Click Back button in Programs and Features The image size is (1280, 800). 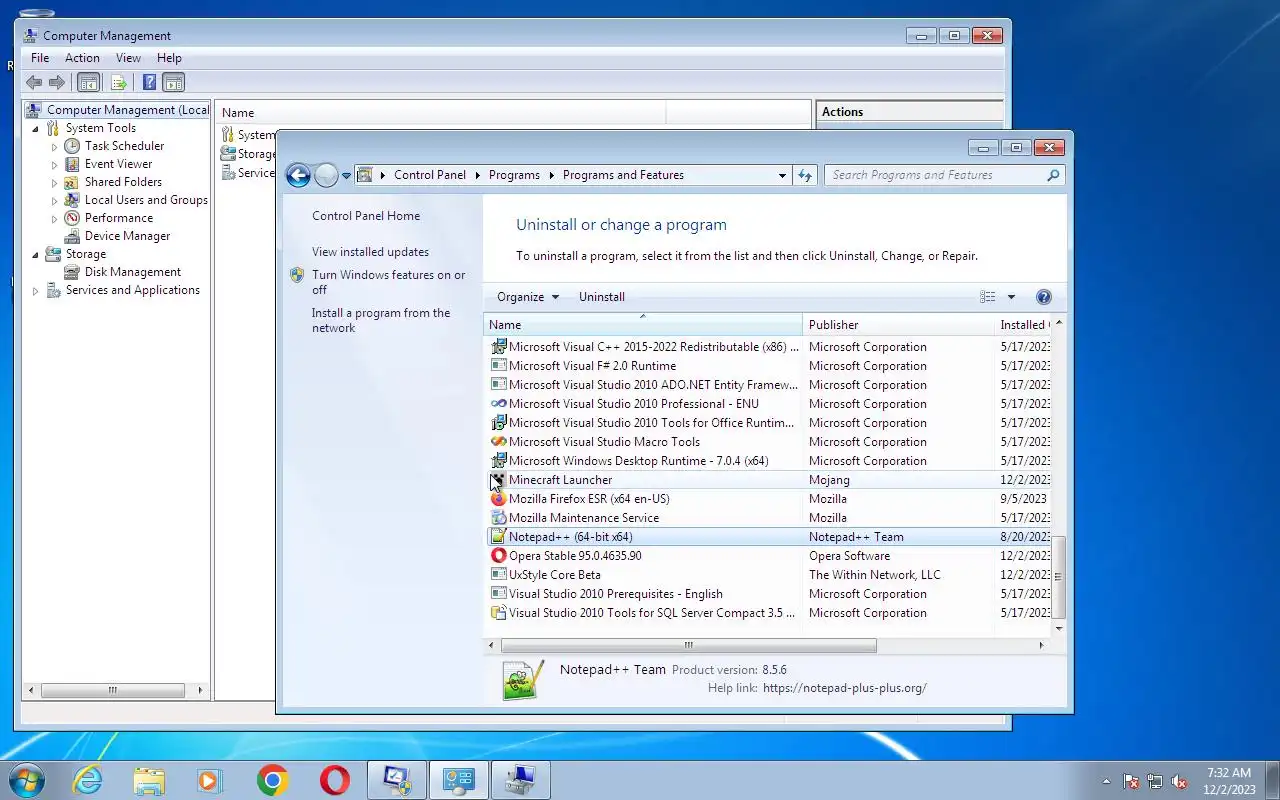coord(298,176)
